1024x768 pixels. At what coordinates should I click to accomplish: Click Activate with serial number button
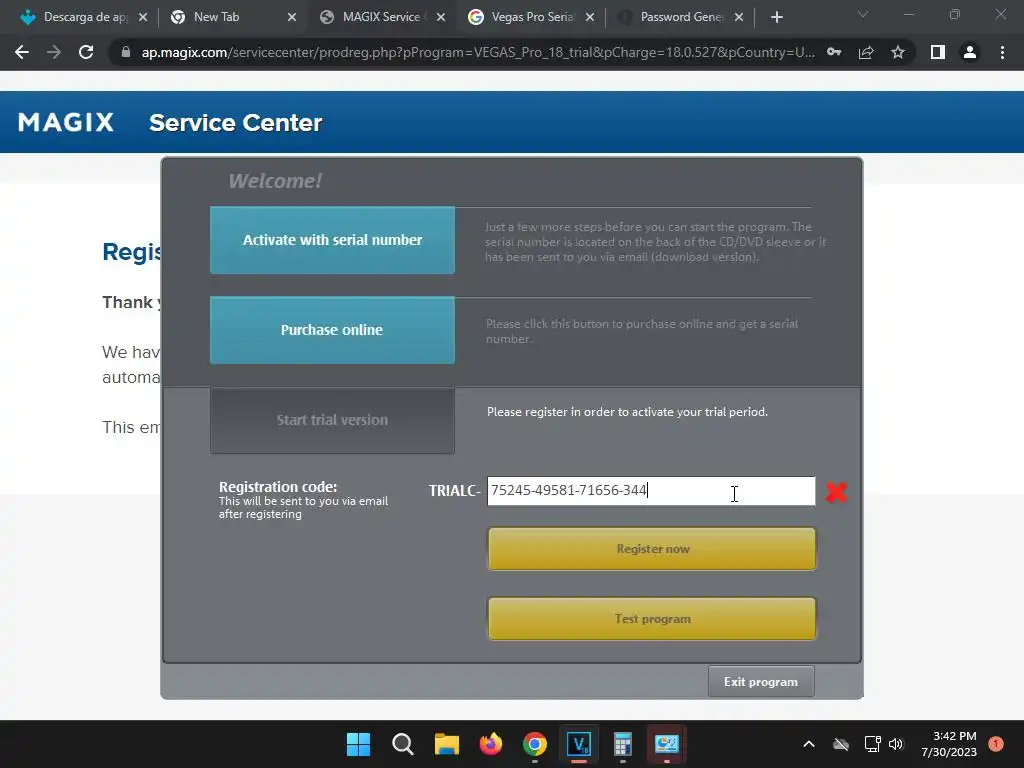(332, 240)
